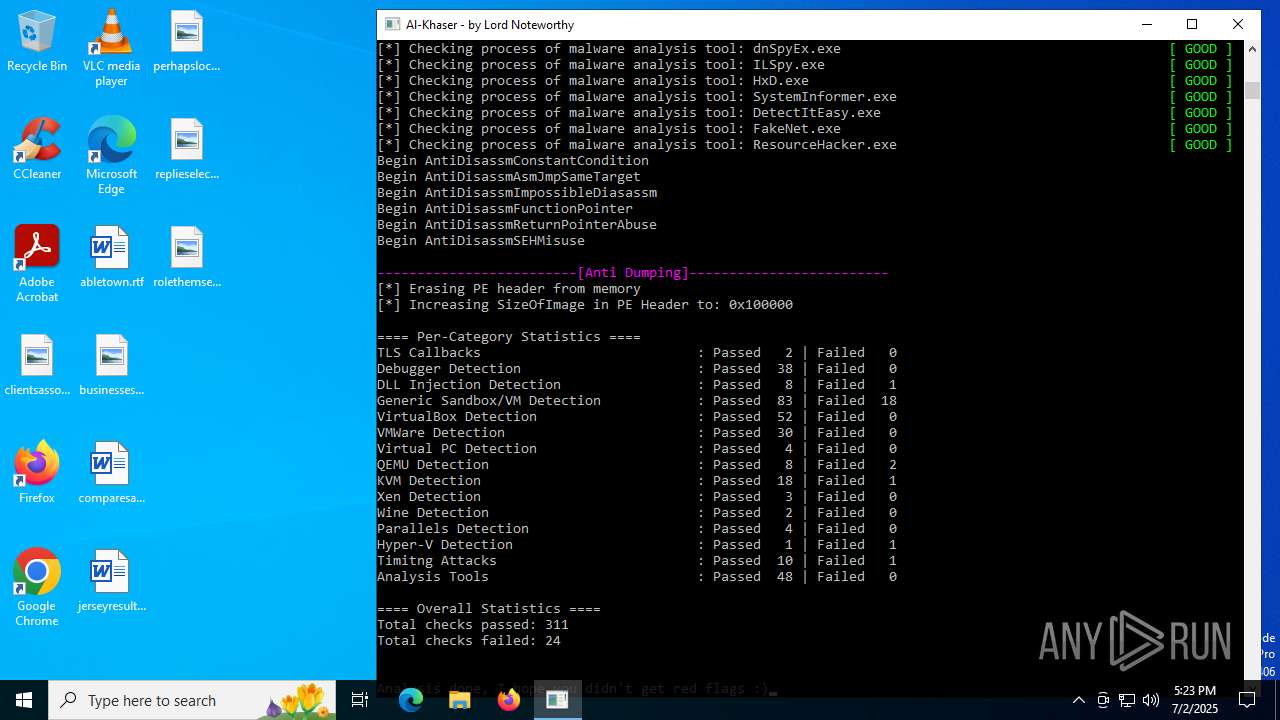The image size is (1280, 720).
Task: Open Google Chrome desktop shortcut
Action: tap(37, 588)
